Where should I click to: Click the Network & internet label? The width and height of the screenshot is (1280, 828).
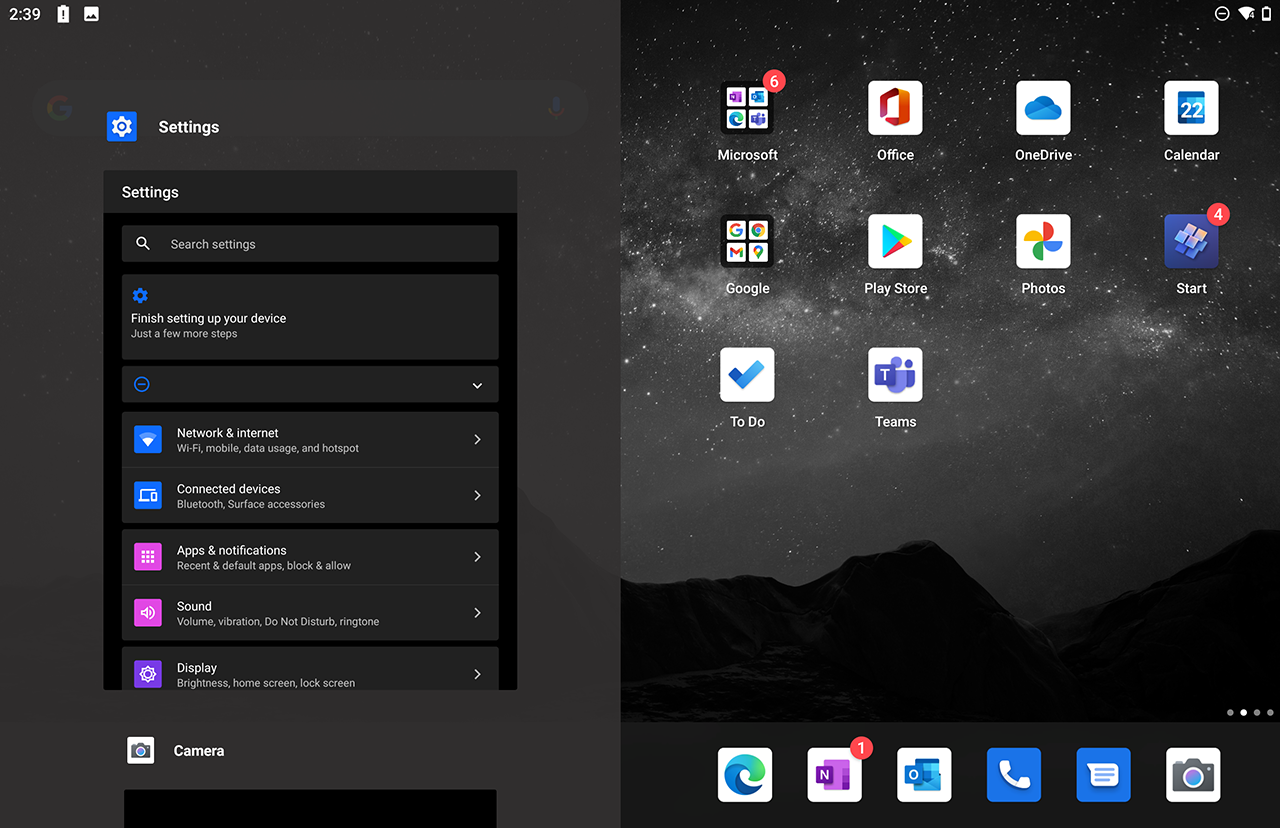228,433
